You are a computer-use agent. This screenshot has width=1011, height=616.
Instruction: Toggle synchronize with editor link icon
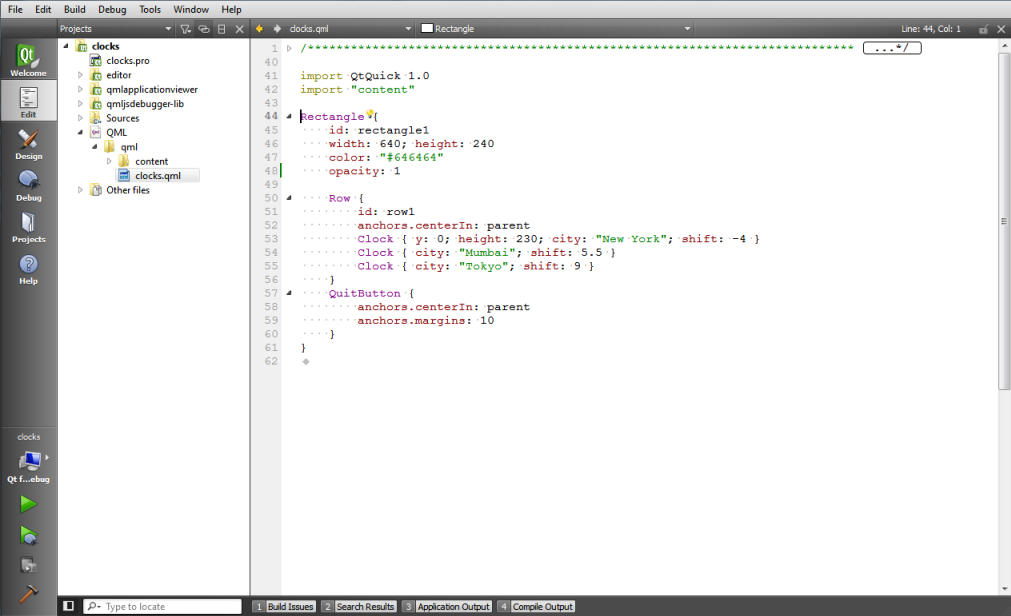(x=204, y=28)
